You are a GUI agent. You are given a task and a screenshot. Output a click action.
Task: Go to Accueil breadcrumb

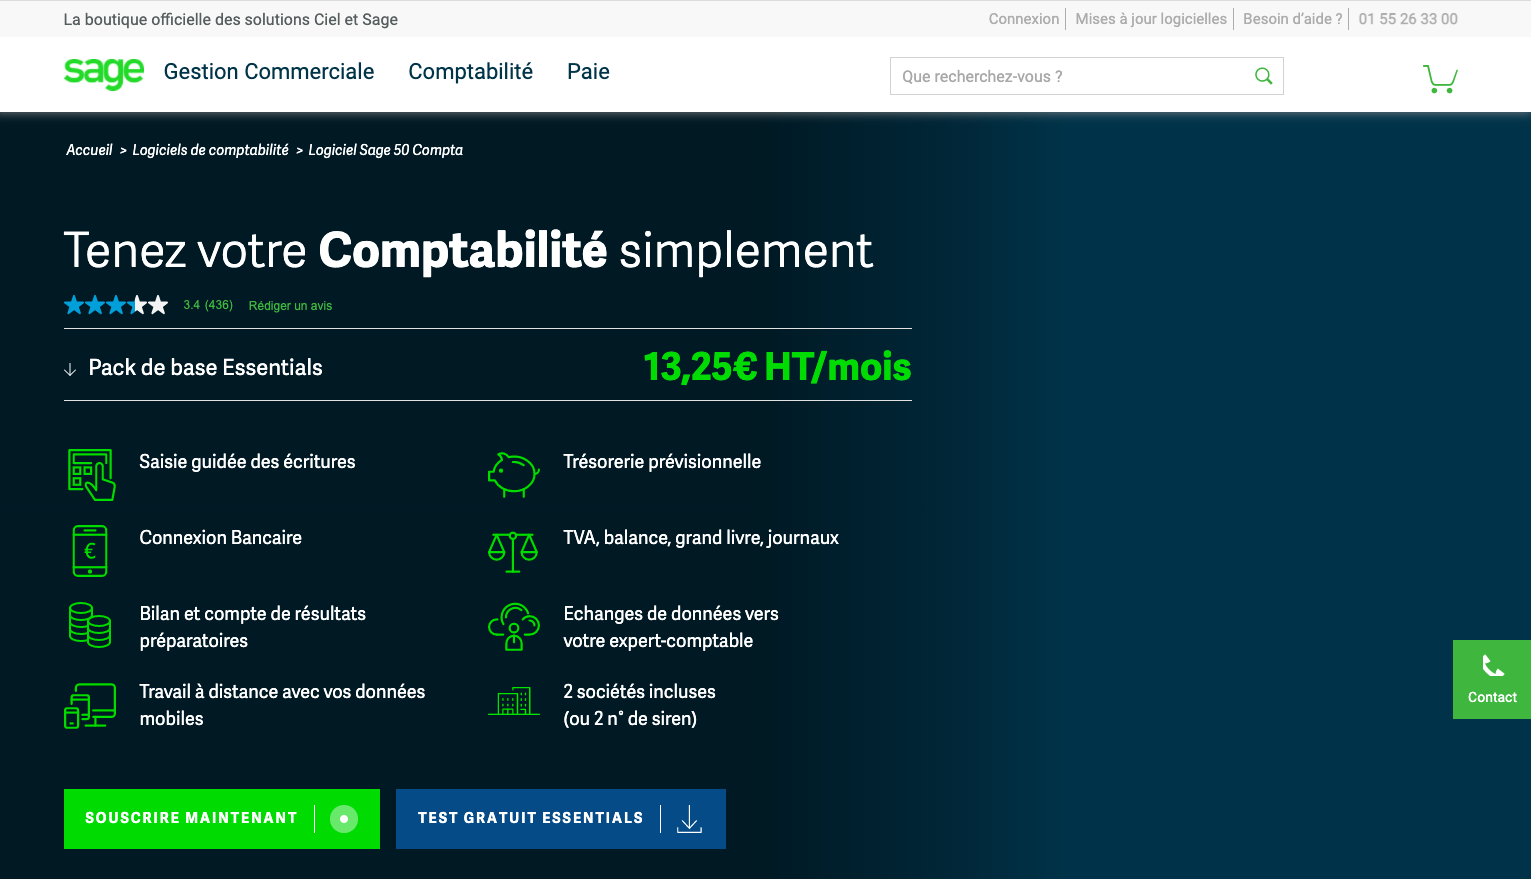pos(89,150)
